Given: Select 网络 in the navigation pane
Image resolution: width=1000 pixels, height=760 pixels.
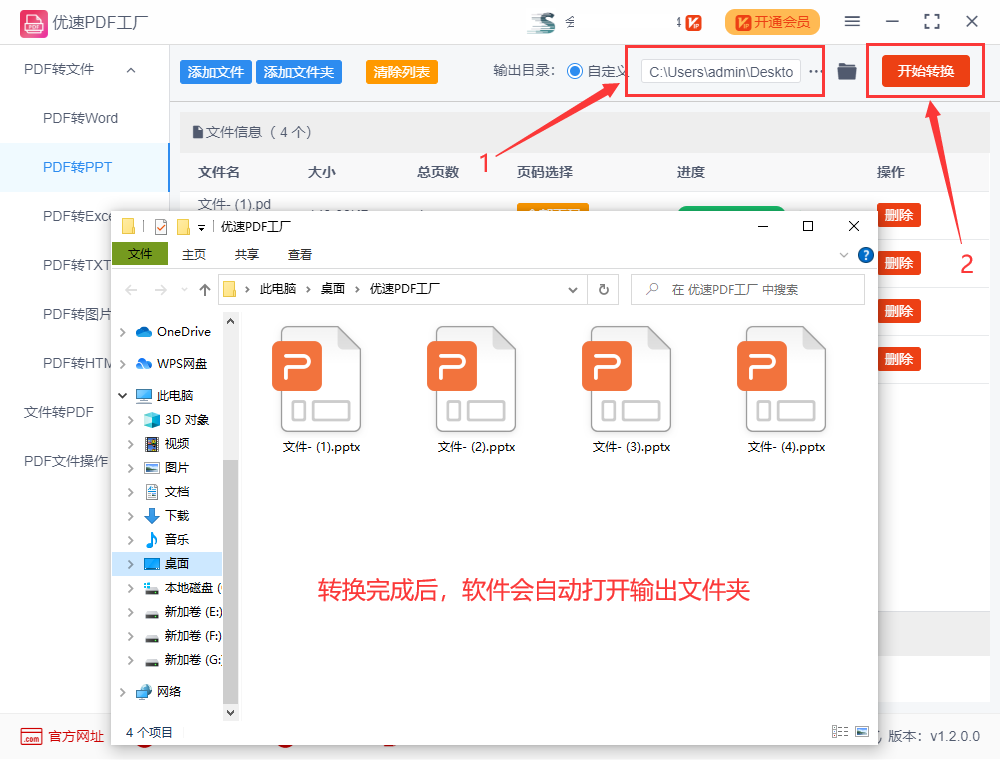Looking at the screenshot, I should click(x=169, y=691).
